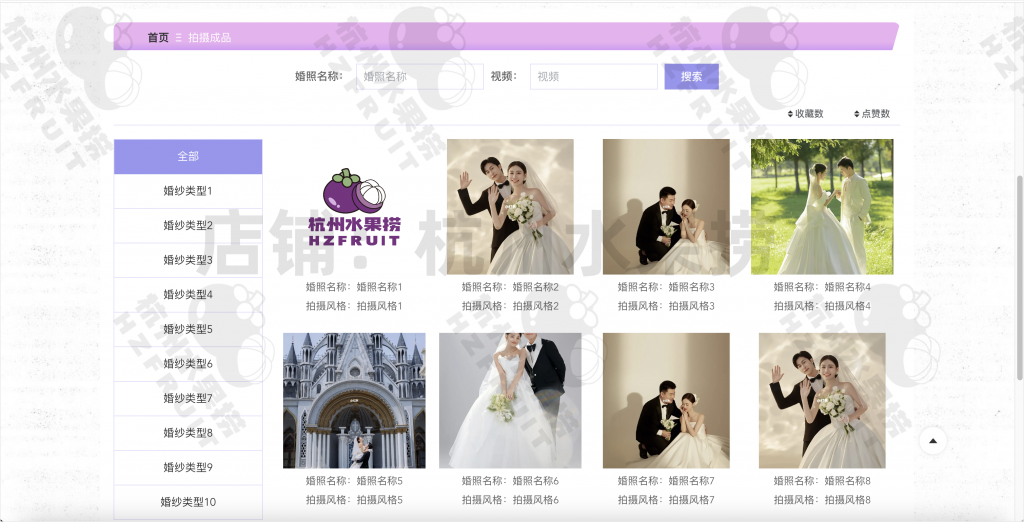Select 婚纱类型1 category

[x=188, y=191]
